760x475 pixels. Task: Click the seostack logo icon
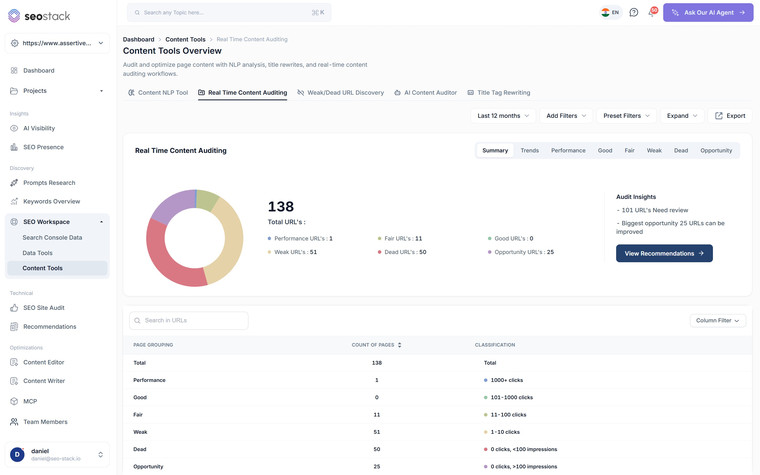tap(14, 16)
